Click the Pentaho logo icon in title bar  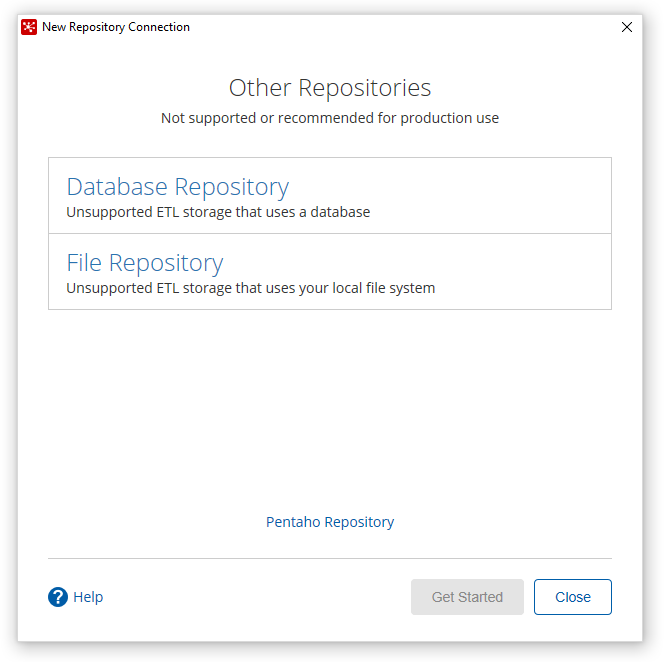coord(29,27)
